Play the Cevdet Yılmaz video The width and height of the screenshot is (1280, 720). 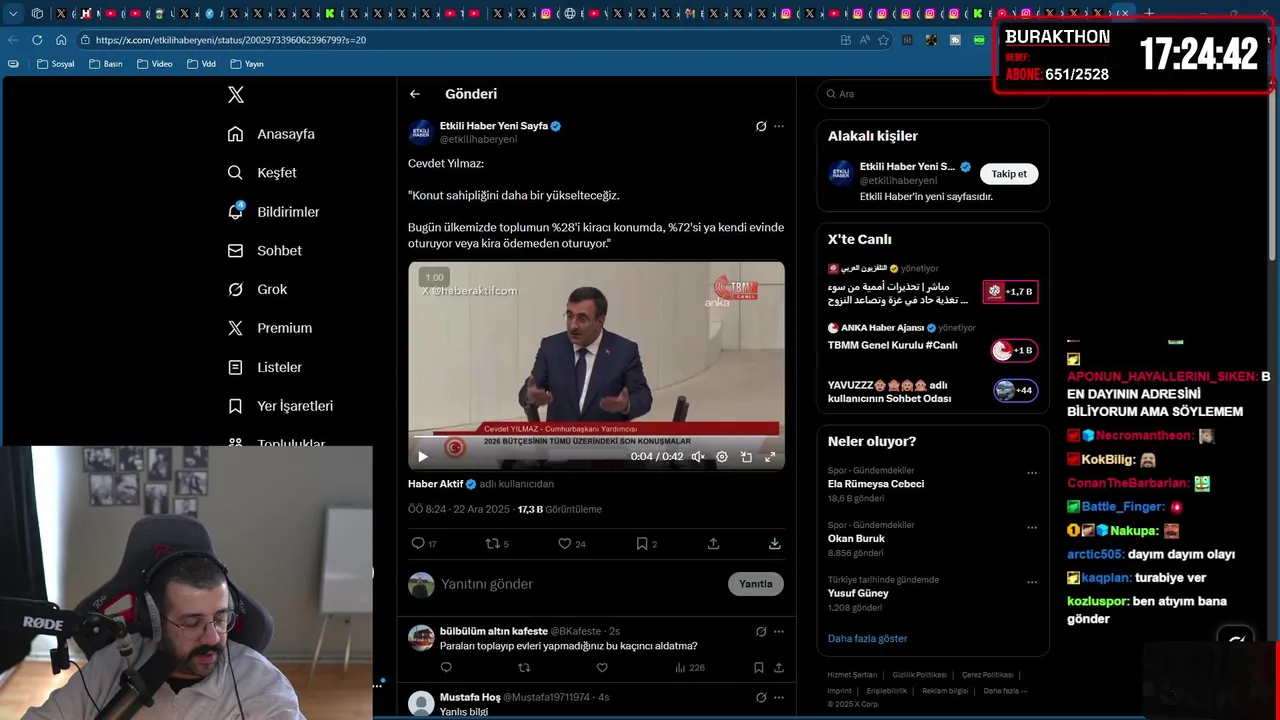(x=423, y=456)
